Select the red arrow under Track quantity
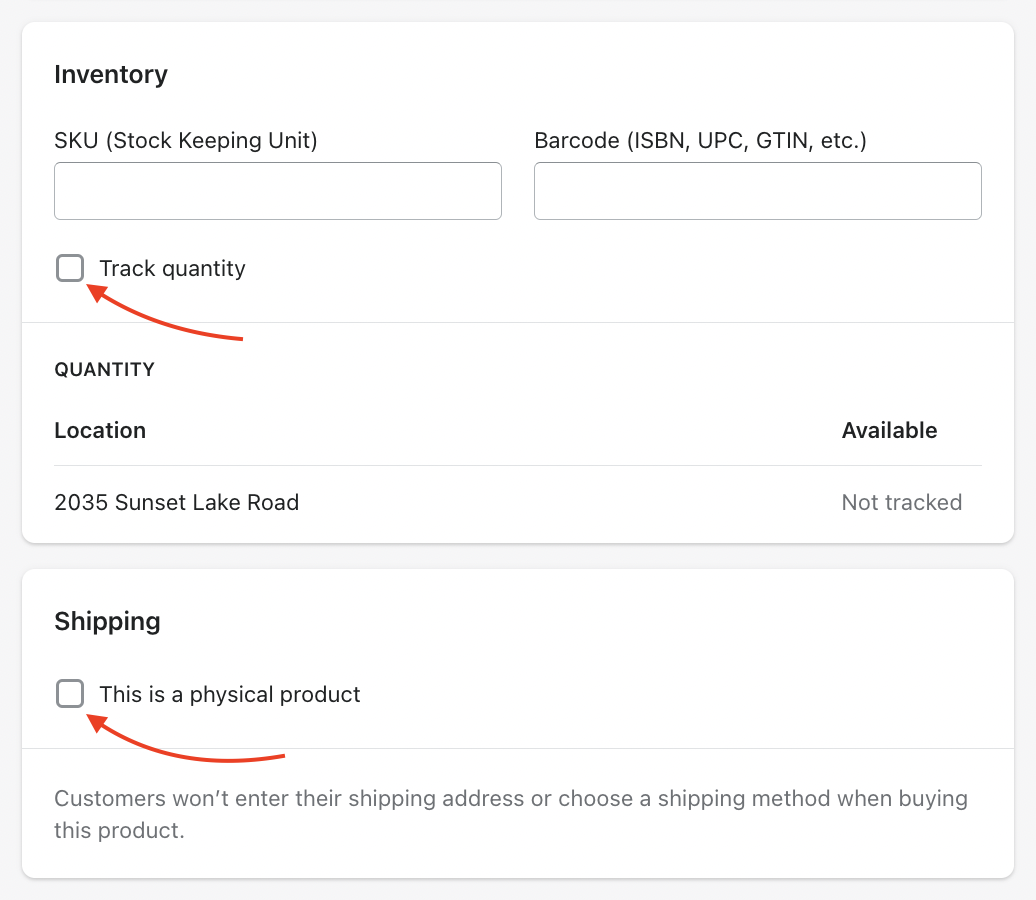Screen dimensions: 1036x900 165,312
